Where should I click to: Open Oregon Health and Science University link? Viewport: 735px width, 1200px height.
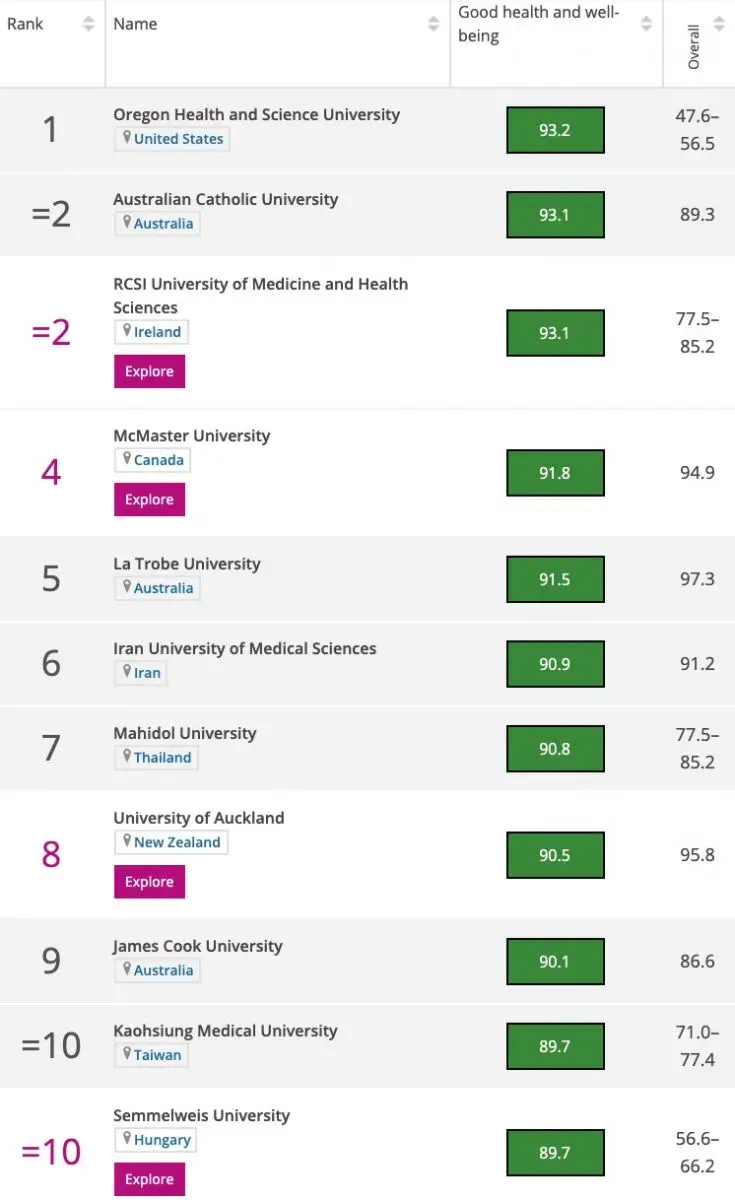(x=256, y=114)
